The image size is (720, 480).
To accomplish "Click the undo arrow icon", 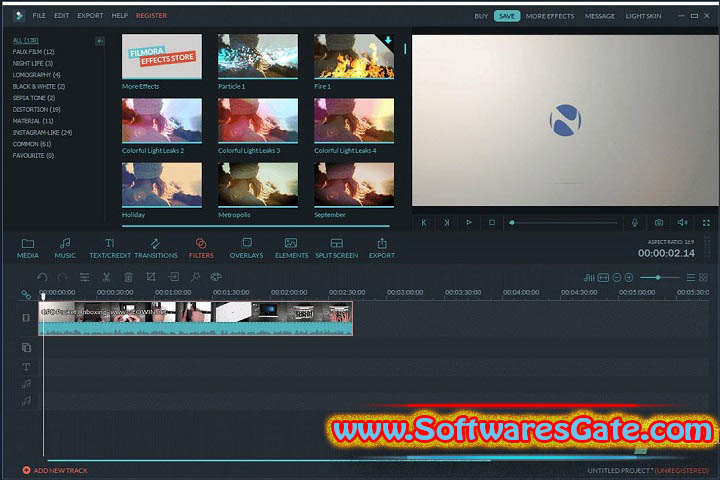I will coord(42,277).
